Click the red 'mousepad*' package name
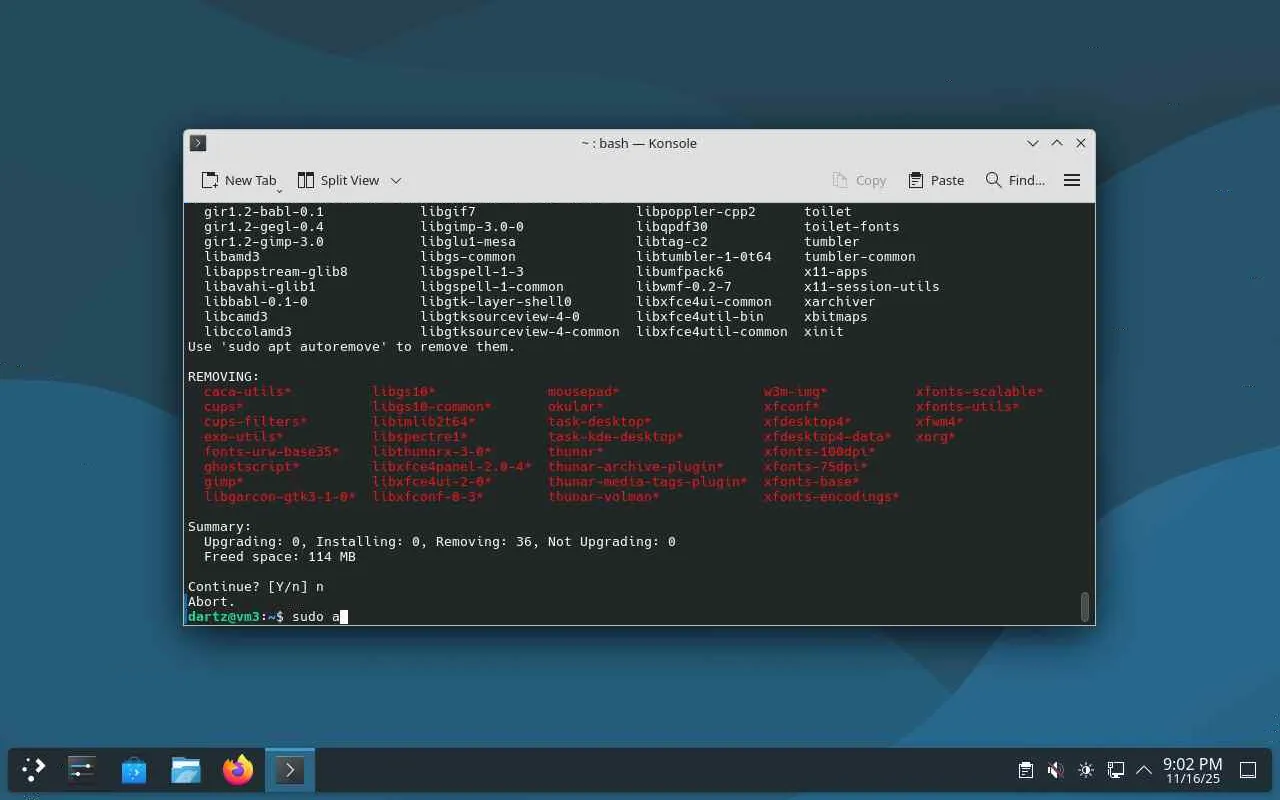The image size is (1280, 800). pos(584,392)
